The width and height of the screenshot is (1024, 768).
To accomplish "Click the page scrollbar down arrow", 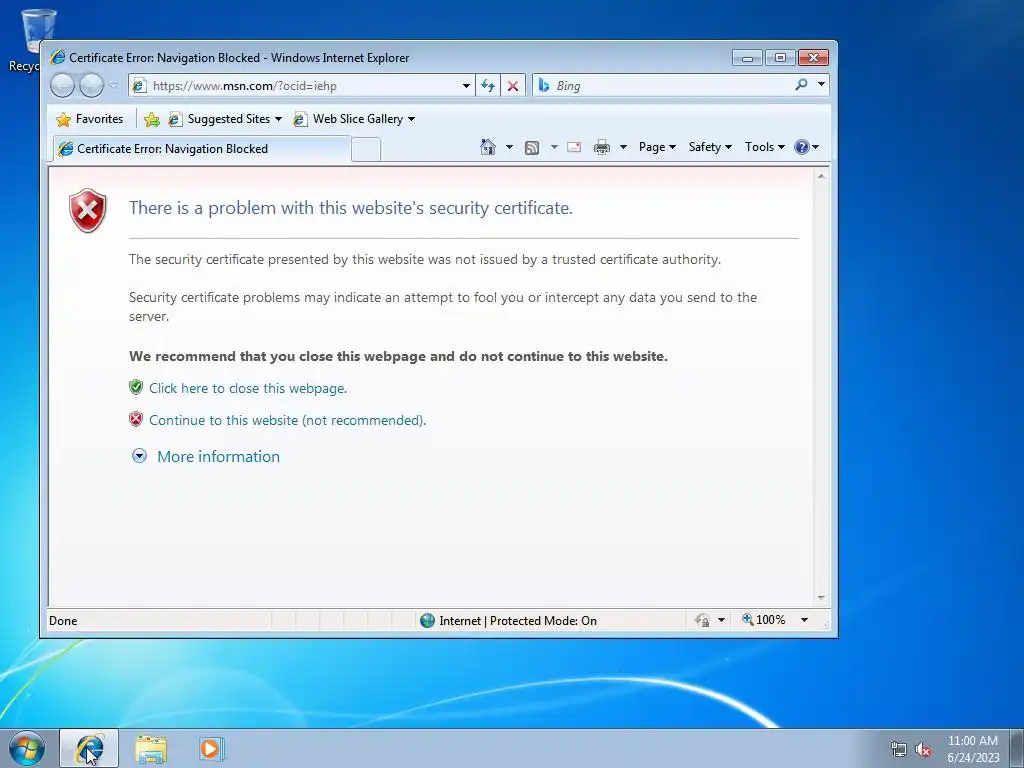I will click(821, 598).
